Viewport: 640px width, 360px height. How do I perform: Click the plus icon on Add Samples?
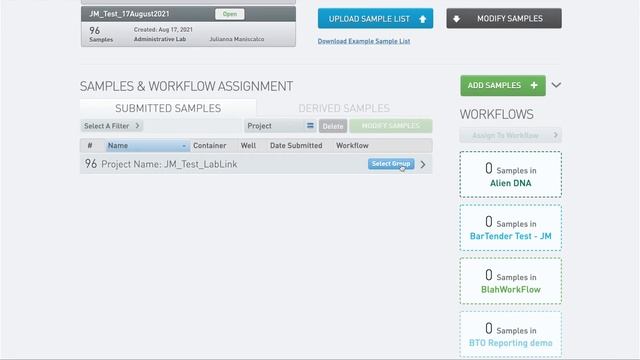(x=534, y=85)
